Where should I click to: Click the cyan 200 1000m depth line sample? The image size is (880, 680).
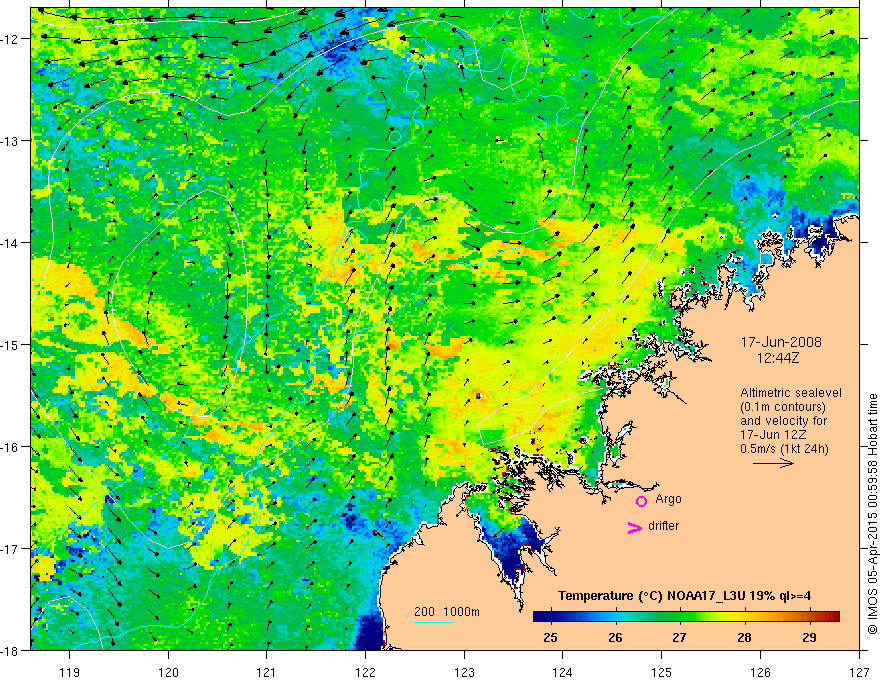[434, 622]
